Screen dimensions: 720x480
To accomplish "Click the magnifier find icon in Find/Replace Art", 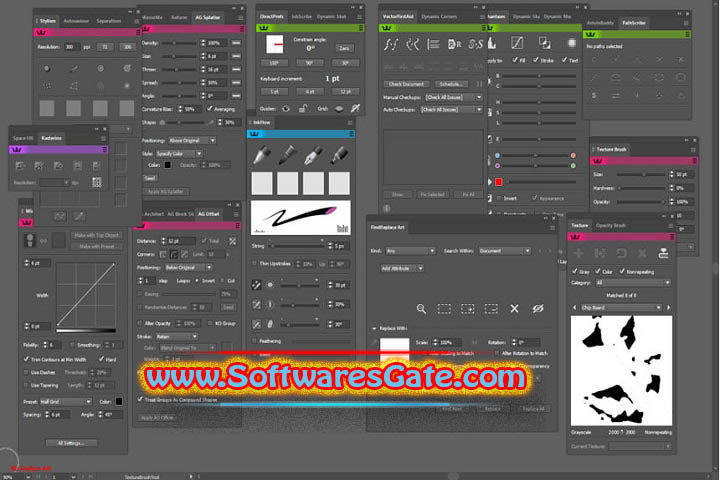I will tap(421, 309).
